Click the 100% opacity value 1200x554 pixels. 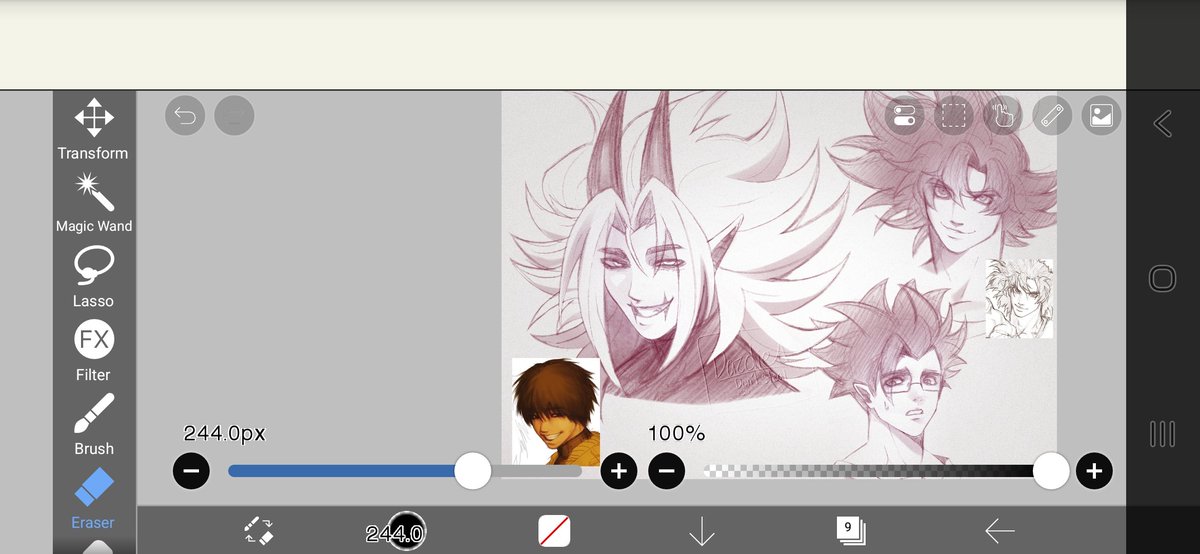[676, 434]
